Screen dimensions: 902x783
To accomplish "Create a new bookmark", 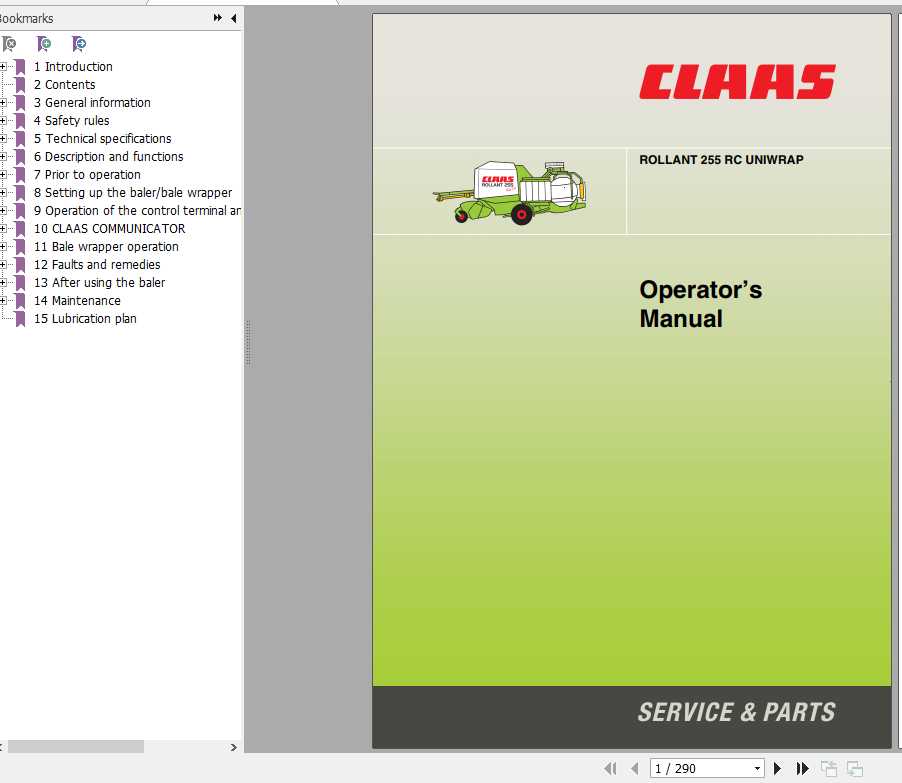I will (44, 43).
